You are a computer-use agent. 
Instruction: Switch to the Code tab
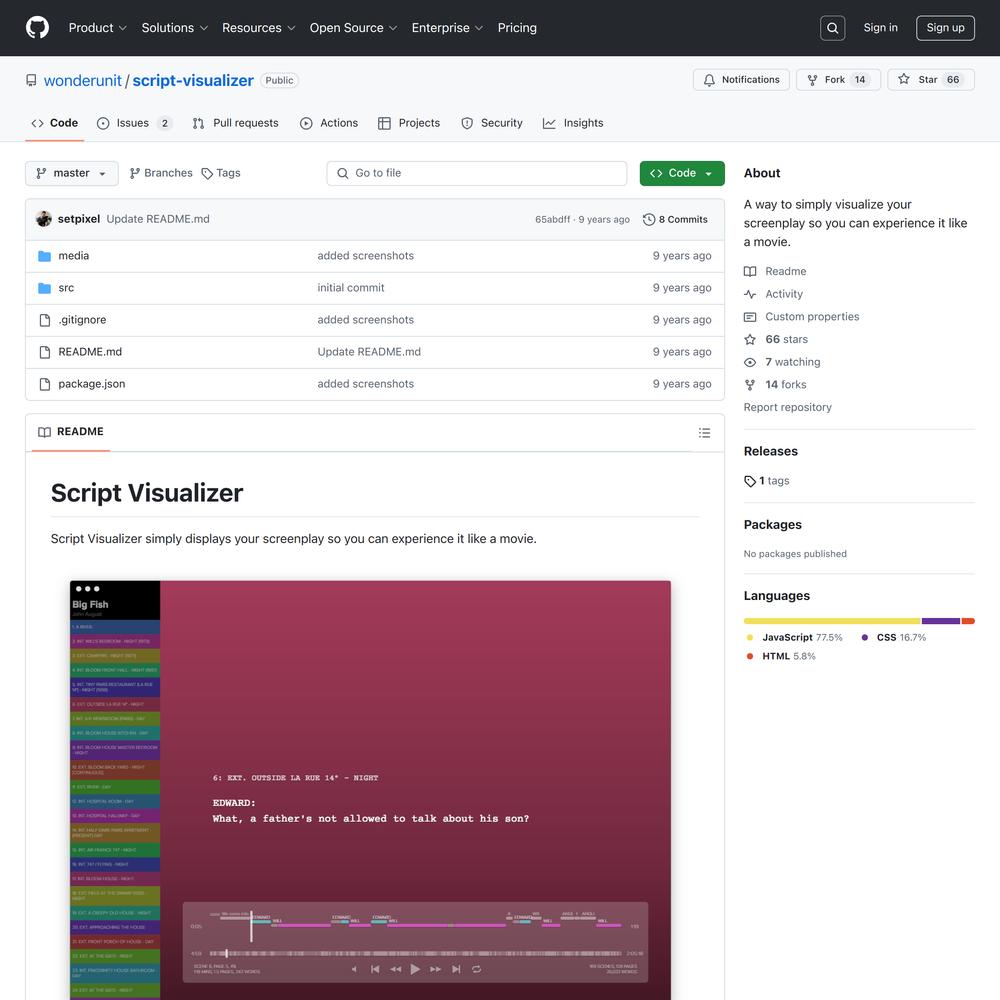coord(55,123)
